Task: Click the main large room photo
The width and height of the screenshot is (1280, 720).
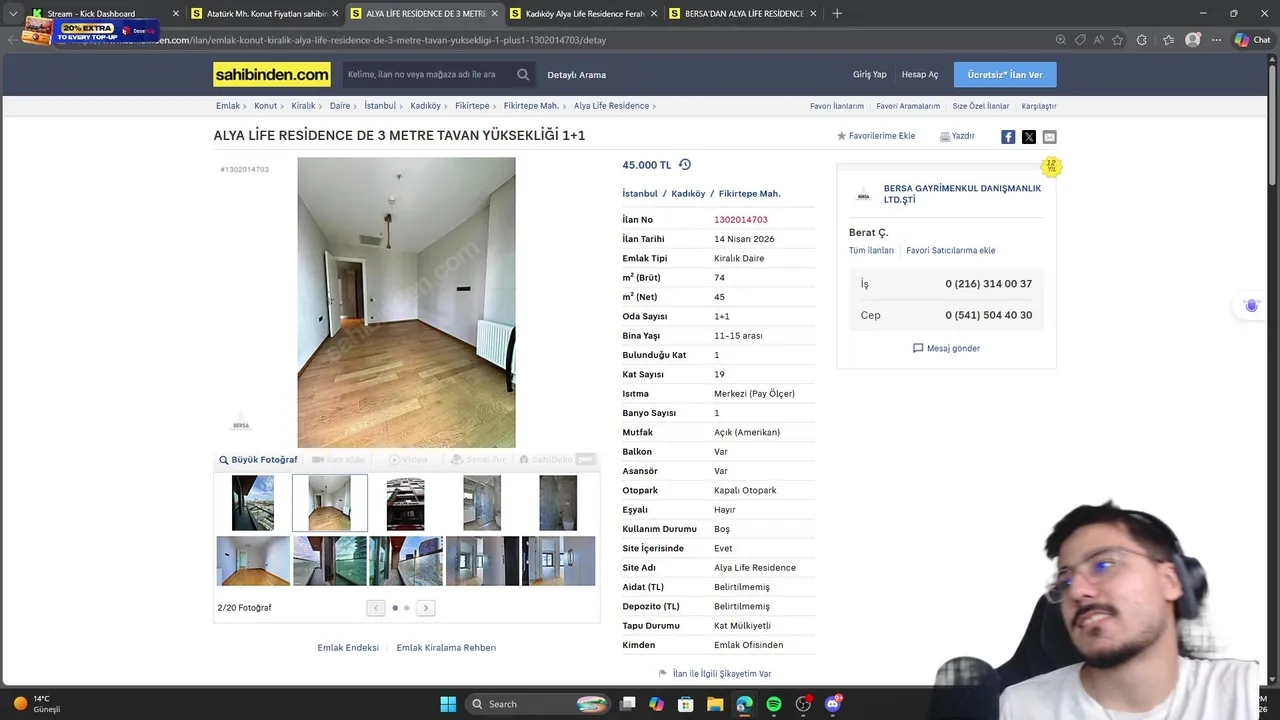Action: (406, 303)
